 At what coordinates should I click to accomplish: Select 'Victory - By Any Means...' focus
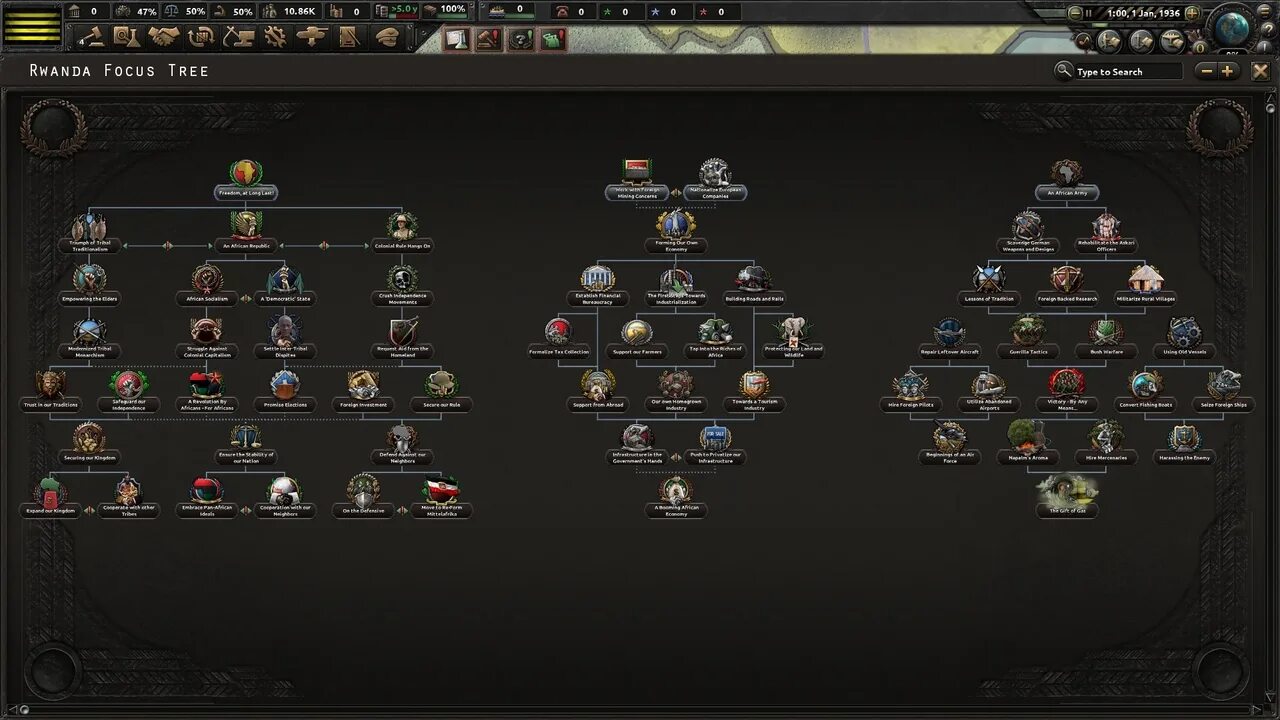pyautogui.click(x=1067, y=392)
